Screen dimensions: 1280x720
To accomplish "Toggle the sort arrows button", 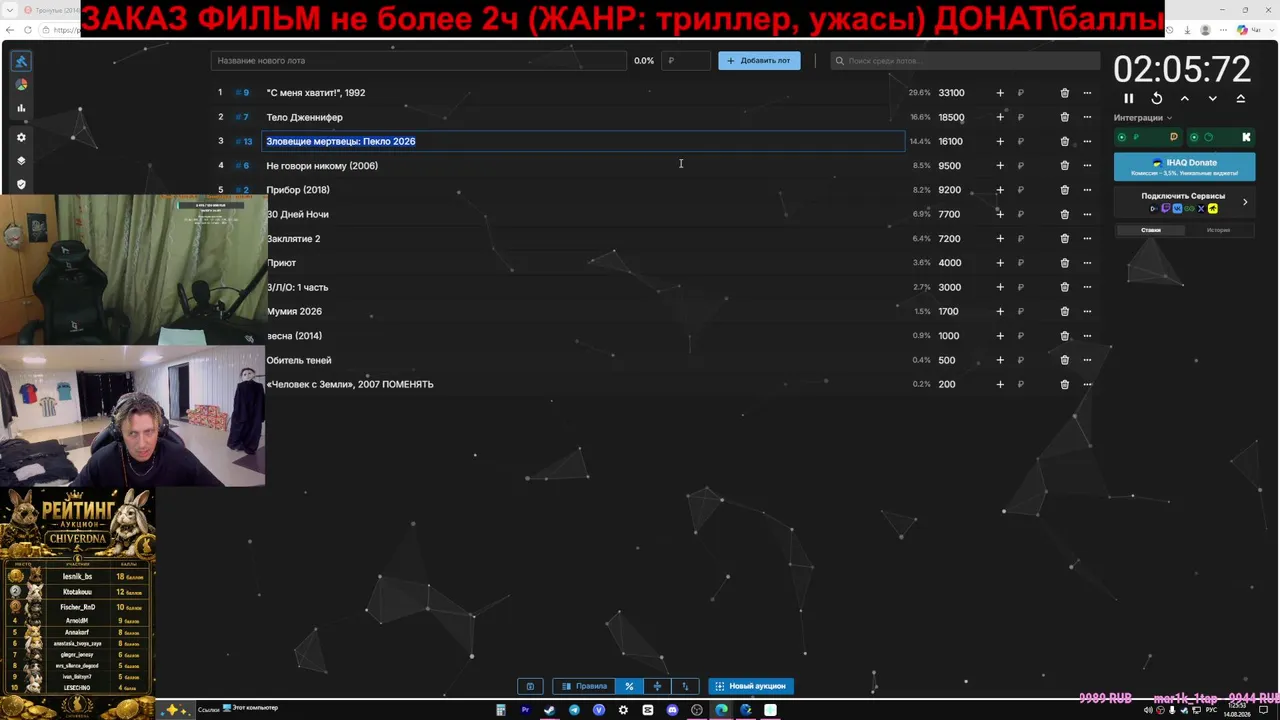I will (685, 686).
